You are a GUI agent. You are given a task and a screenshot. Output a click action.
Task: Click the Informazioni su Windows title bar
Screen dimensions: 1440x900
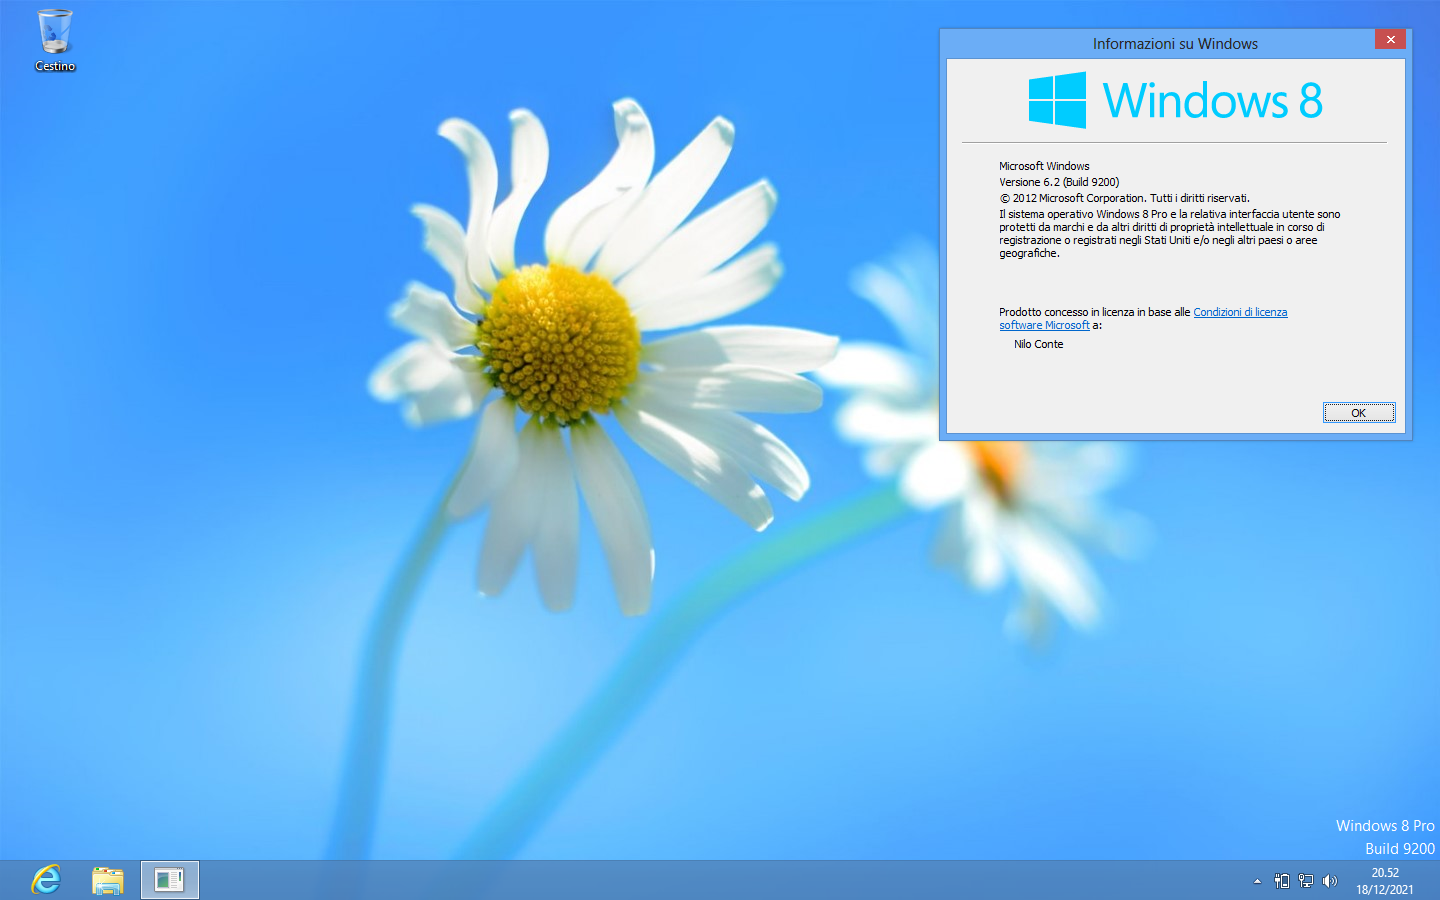[1175, 44]
